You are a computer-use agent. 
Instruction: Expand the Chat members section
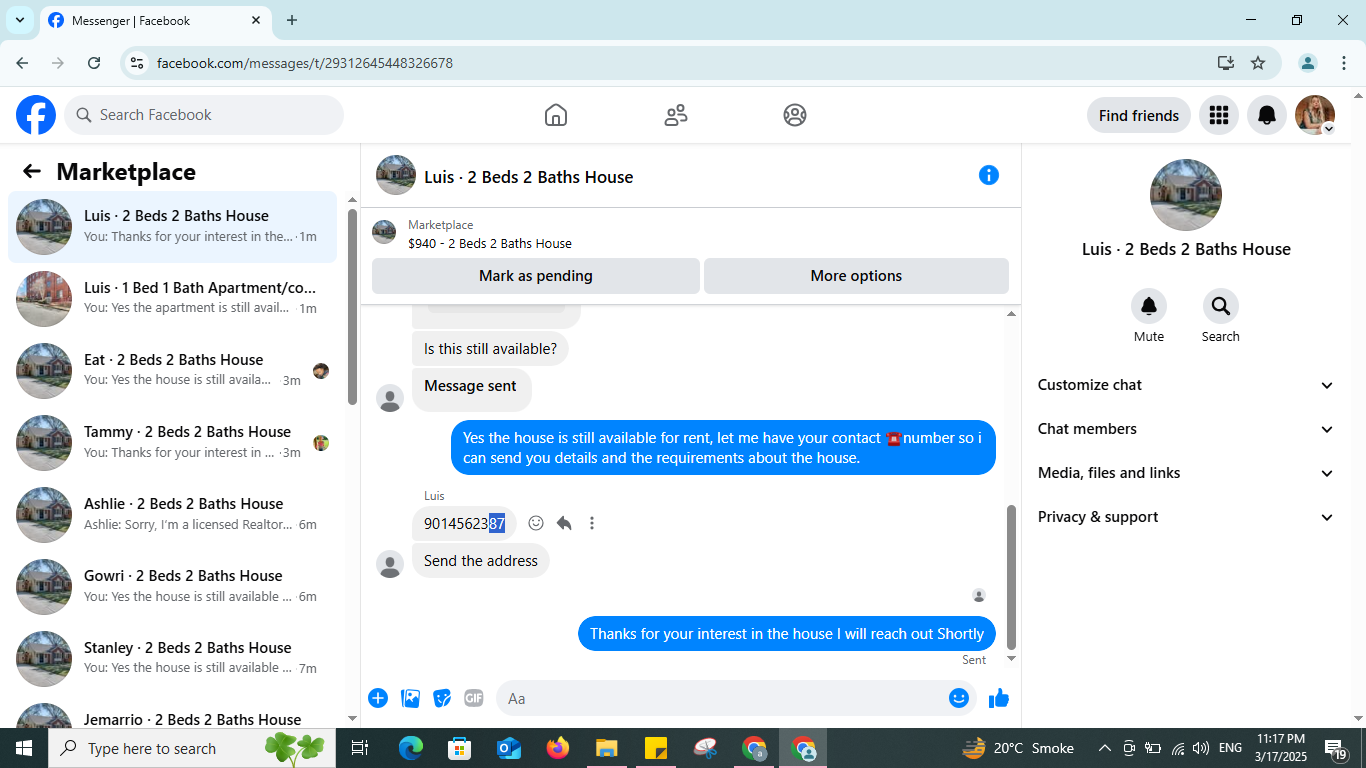(x=1186, y=429)
